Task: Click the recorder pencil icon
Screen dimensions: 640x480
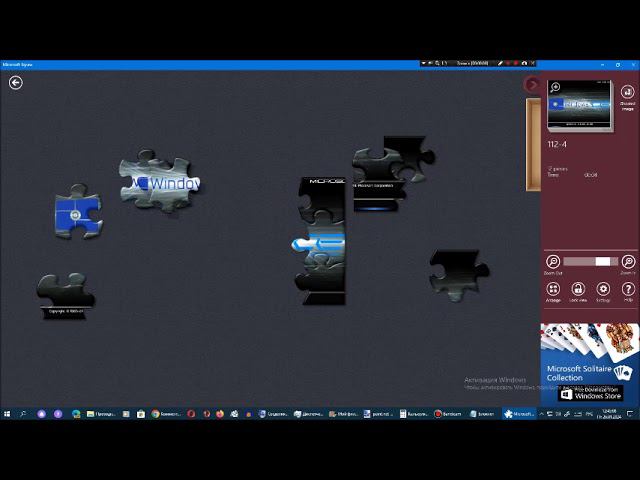Action: coord(500,63)
